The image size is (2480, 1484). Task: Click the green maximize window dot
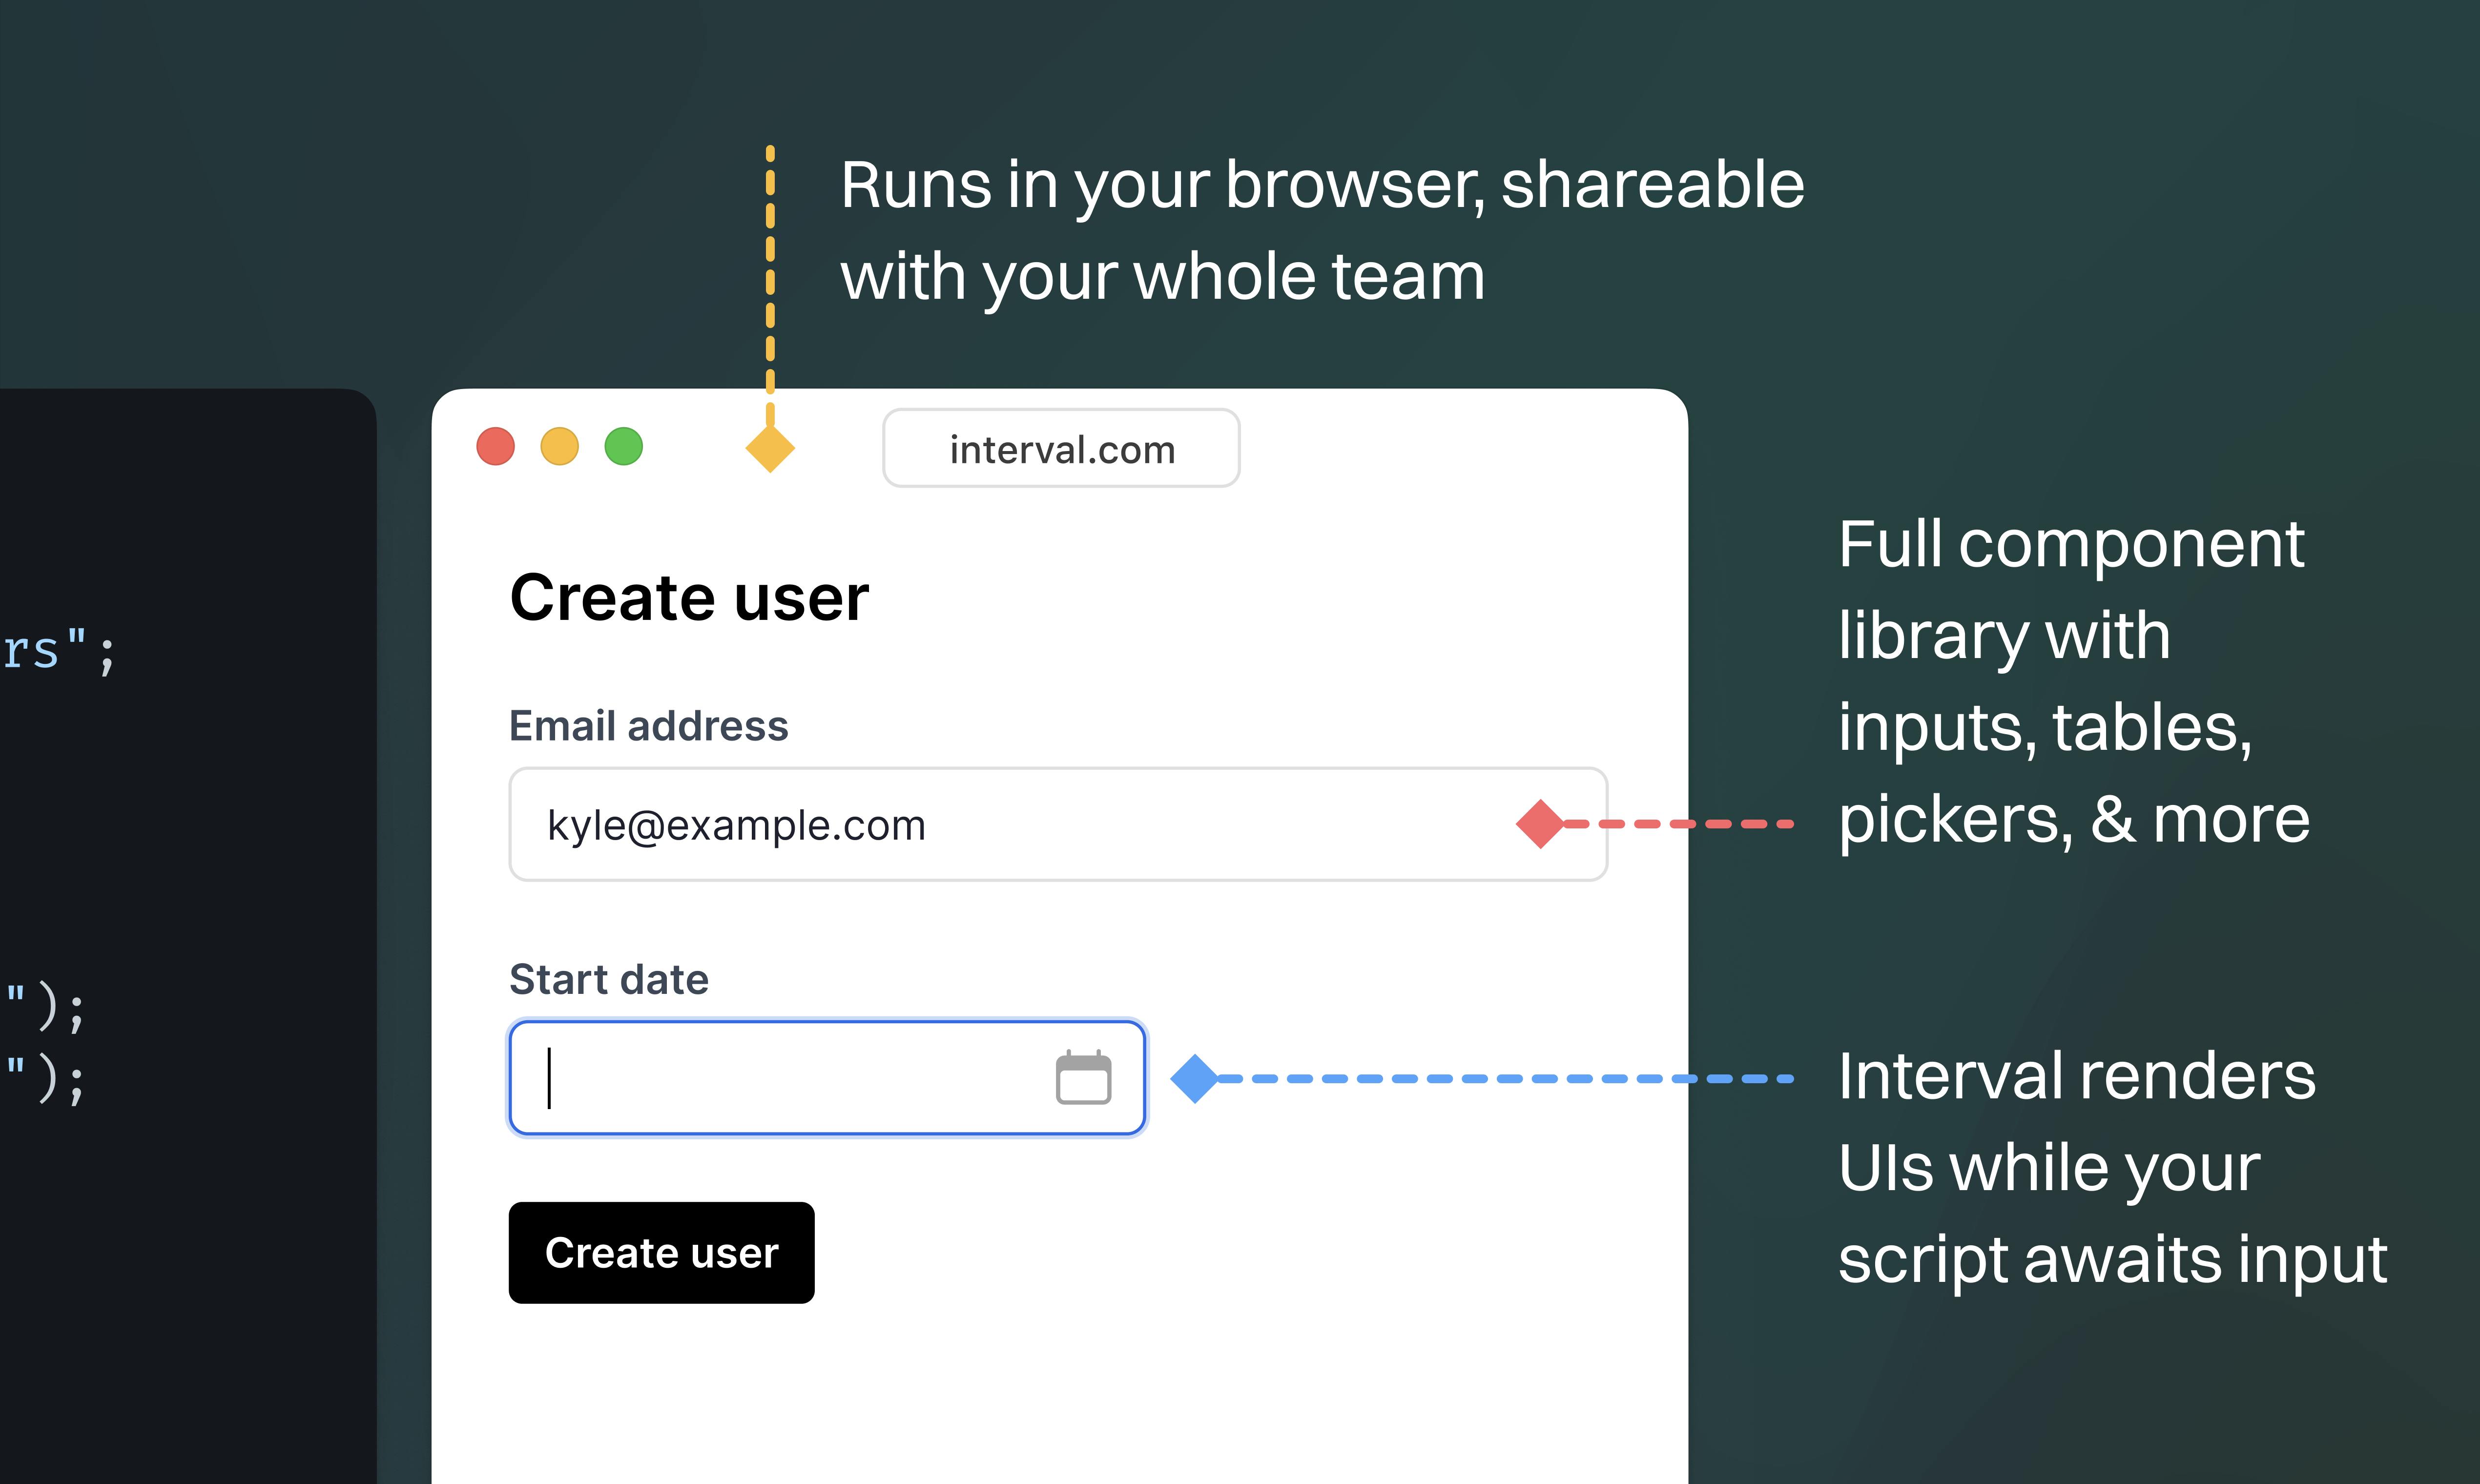[624, 446]
